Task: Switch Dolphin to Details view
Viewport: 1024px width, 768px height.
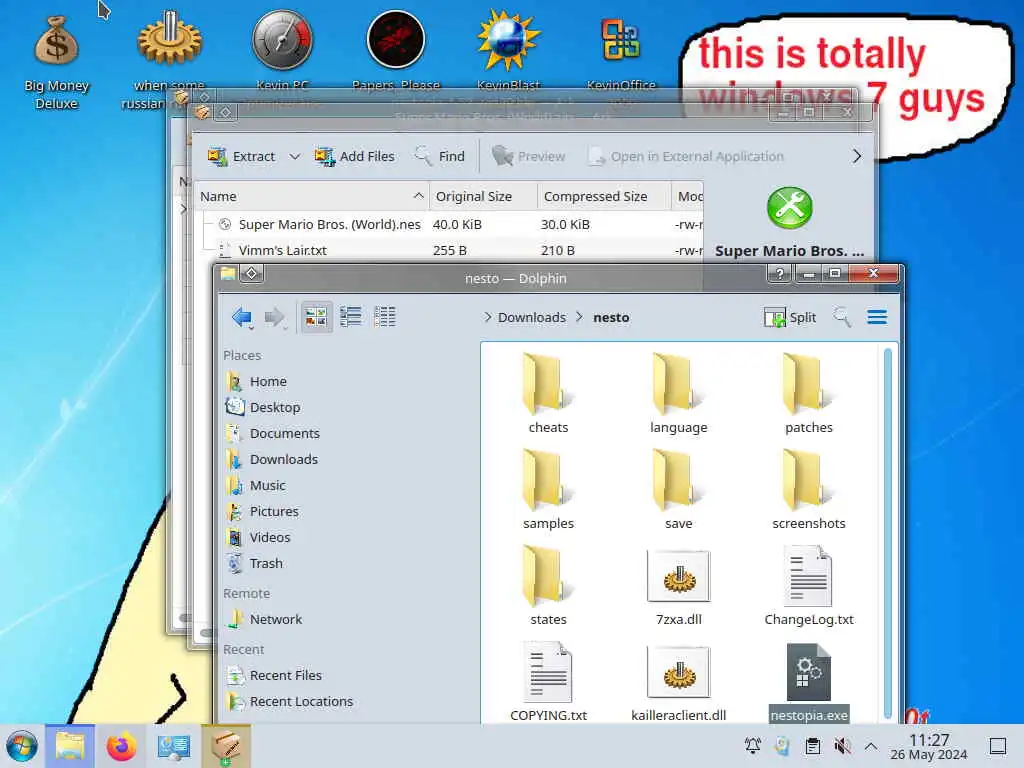Action: click(x=385, y=317)
